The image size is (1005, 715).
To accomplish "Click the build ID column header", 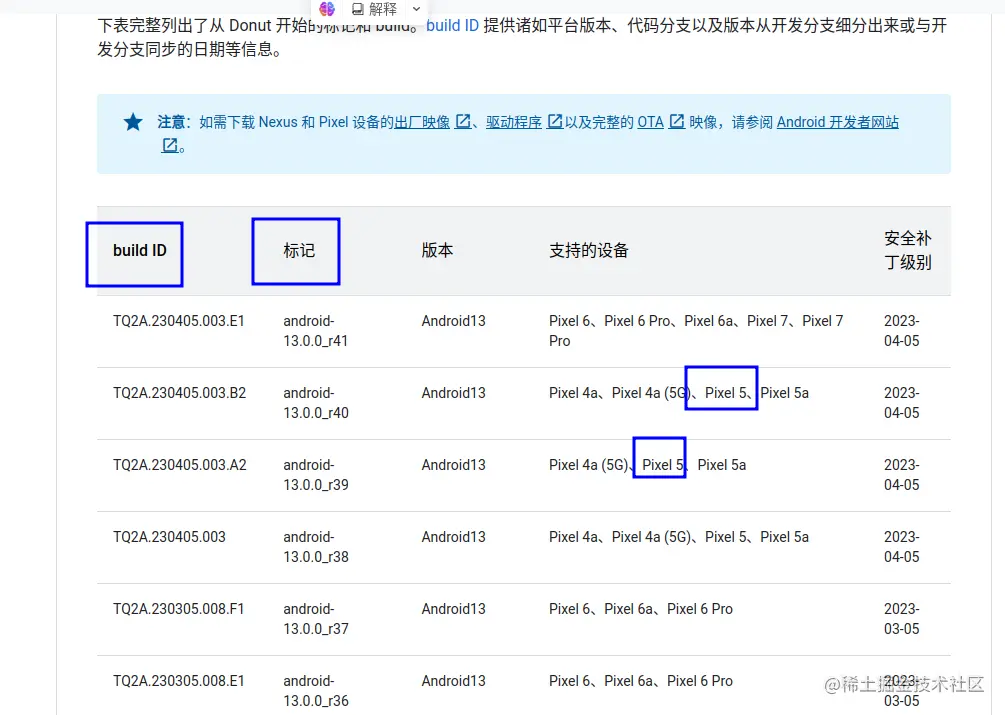I will pos(140,251).
